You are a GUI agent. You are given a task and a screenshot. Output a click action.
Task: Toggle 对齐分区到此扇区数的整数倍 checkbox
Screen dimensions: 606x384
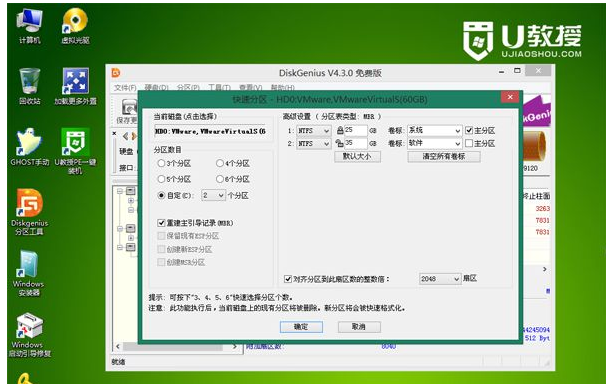pyautogui.click(x=288, y=279)
